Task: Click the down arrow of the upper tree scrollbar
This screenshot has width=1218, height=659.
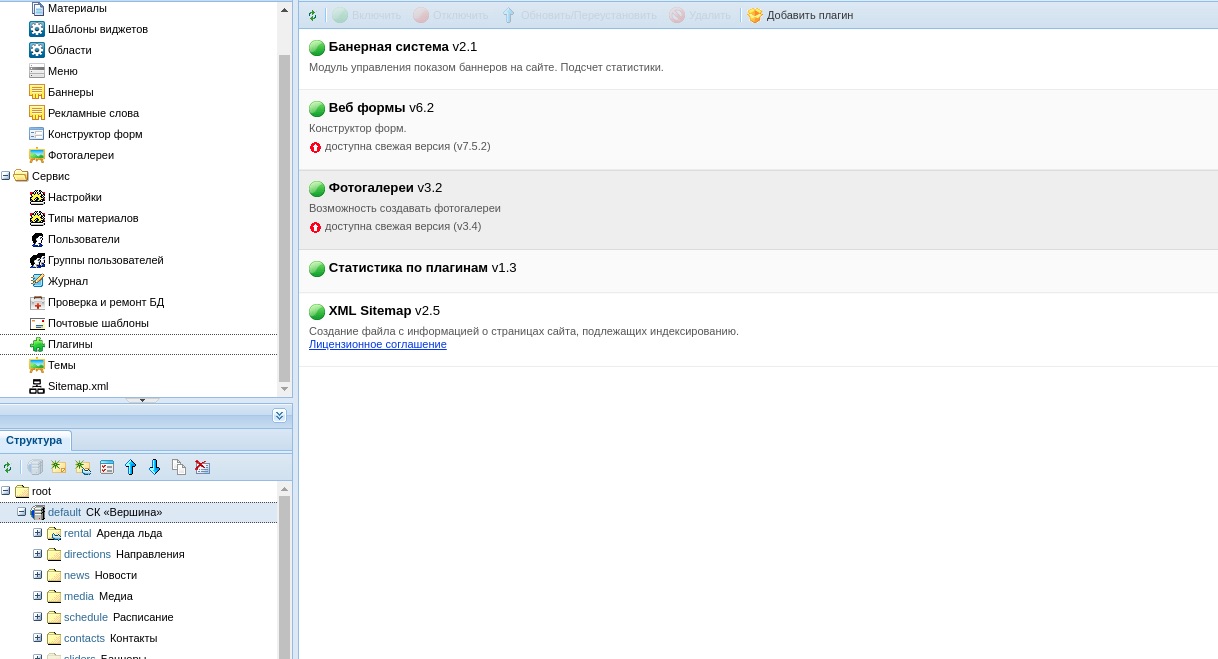Action: coord(284,389)
